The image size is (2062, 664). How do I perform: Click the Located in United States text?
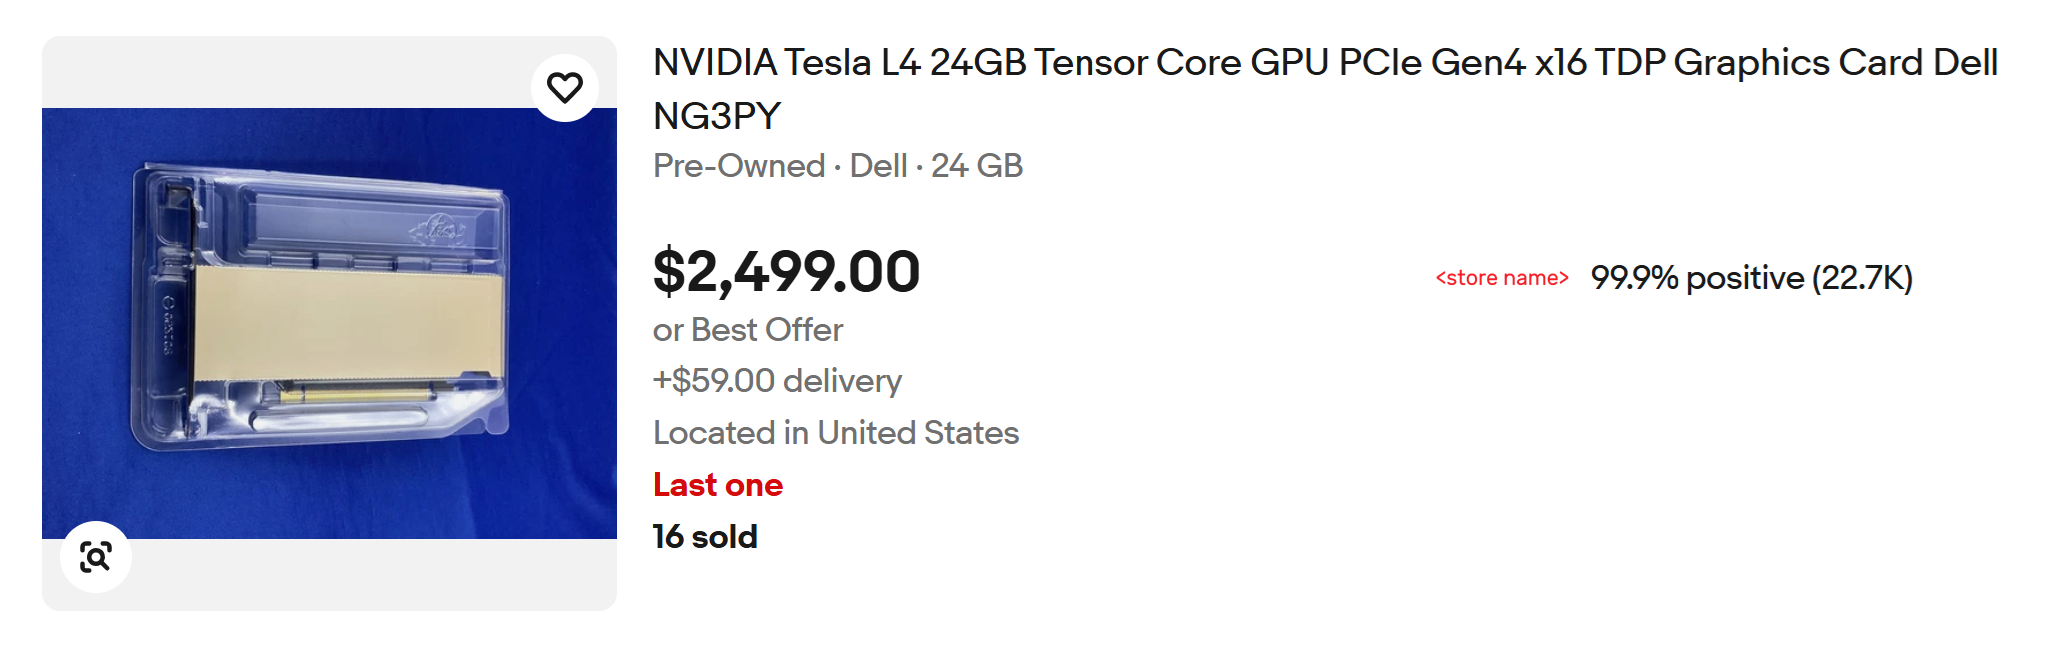tap(835, 432)
